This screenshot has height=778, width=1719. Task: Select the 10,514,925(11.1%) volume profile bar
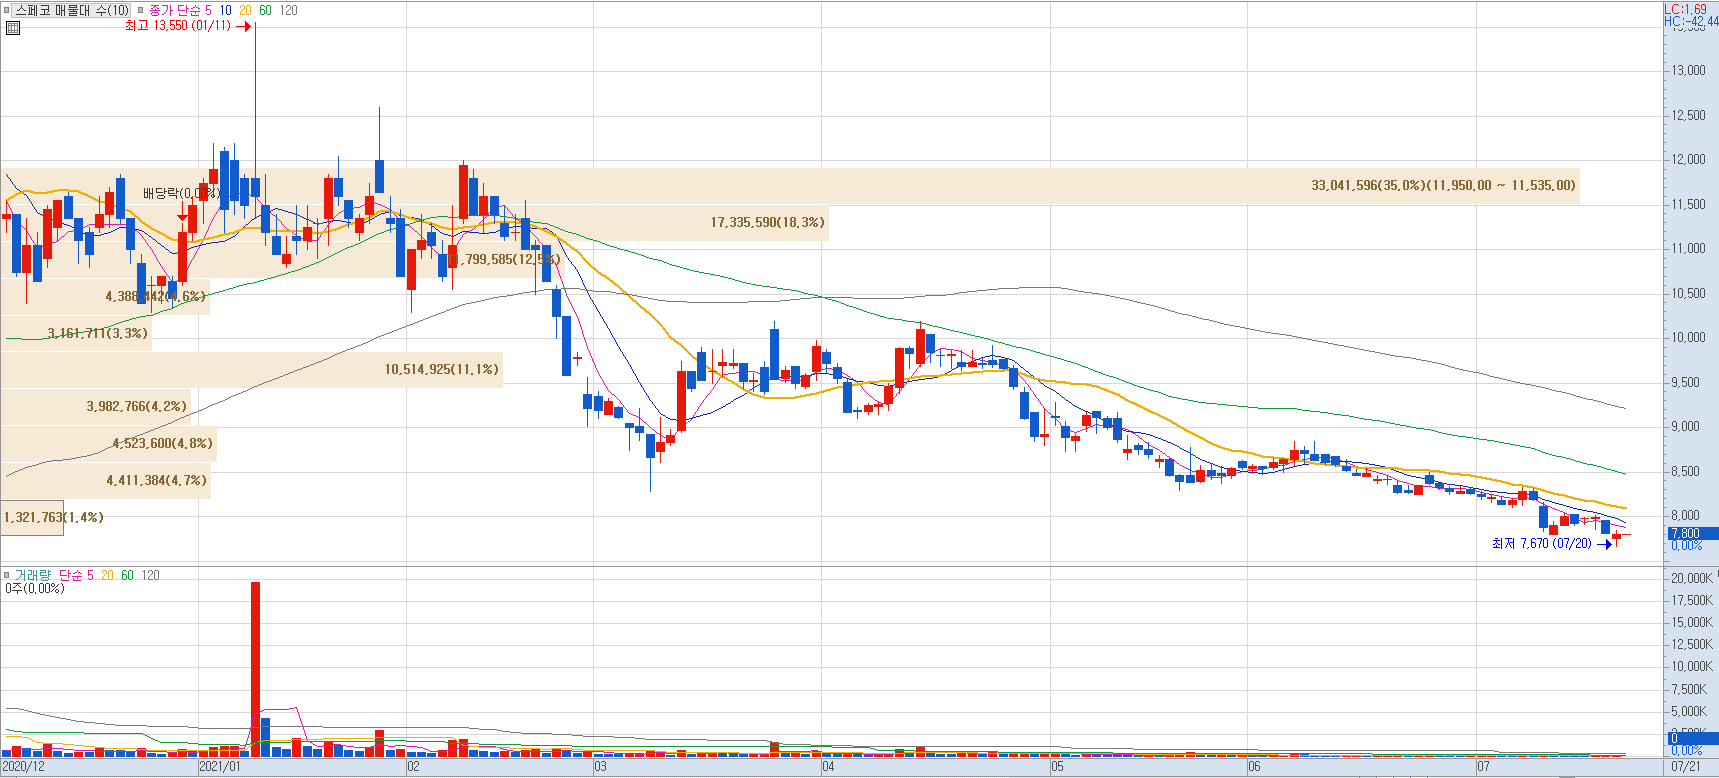pos(251,370)
